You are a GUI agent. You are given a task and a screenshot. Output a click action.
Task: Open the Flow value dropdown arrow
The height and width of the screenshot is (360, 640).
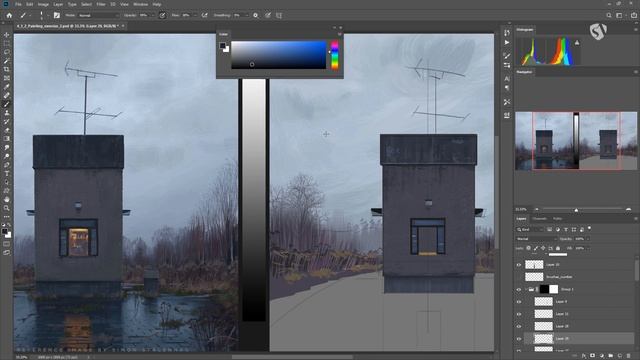tap(195, 15)
